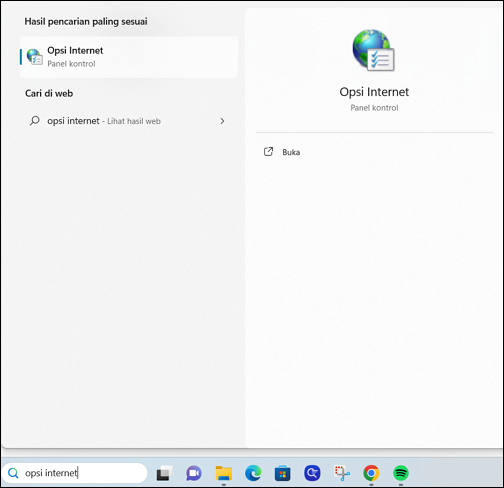Image resolution: width=504 pixels, height=488 pixels.
Task: Click the magnifier icon beside the web result
Action: click(35, 120)
